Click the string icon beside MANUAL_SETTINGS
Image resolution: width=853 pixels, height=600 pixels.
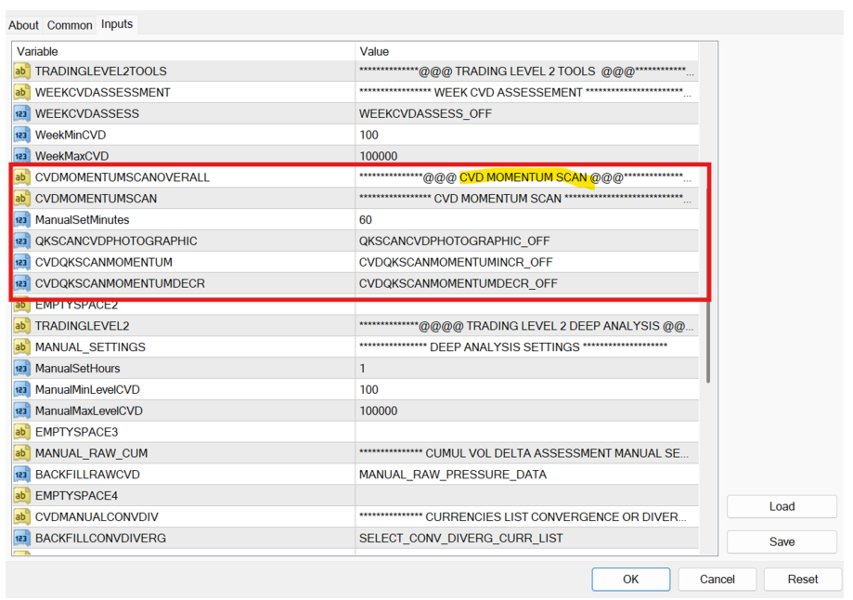click(21, 347)
